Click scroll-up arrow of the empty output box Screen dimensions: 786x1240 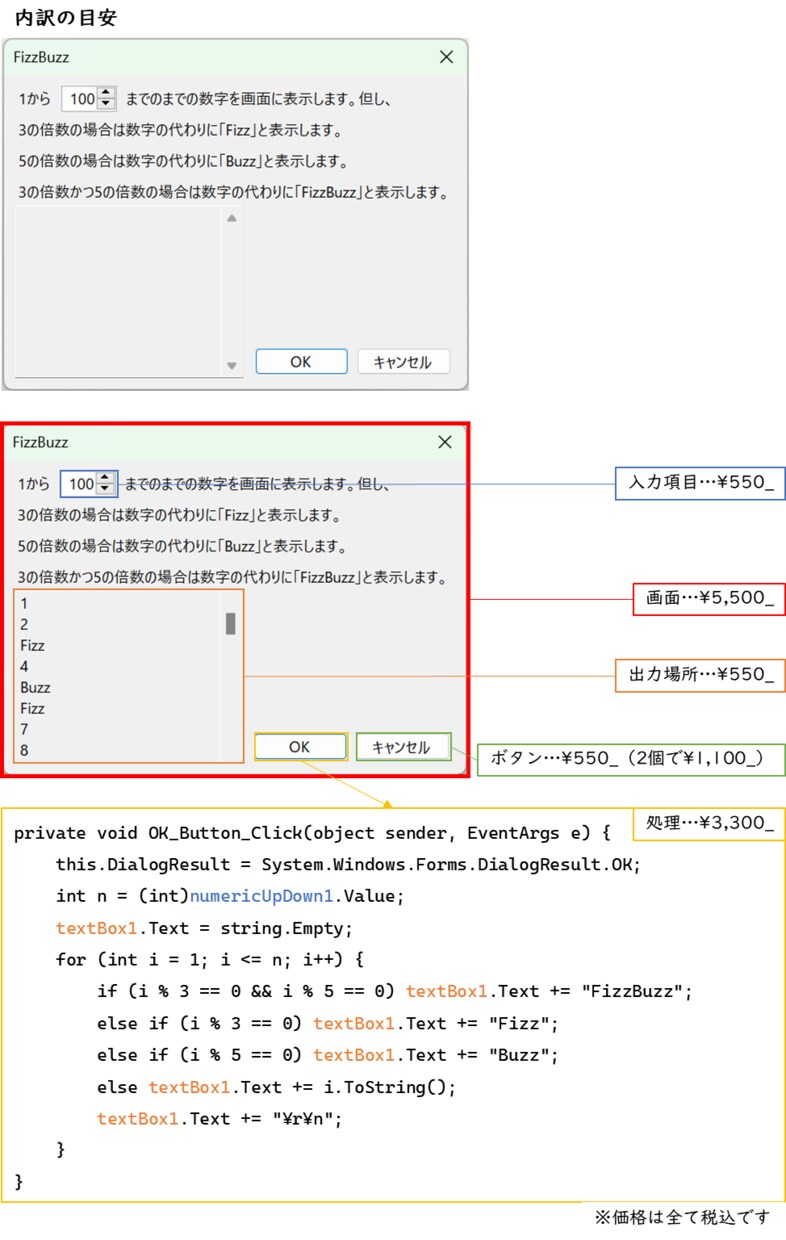(x=232, y=217)
